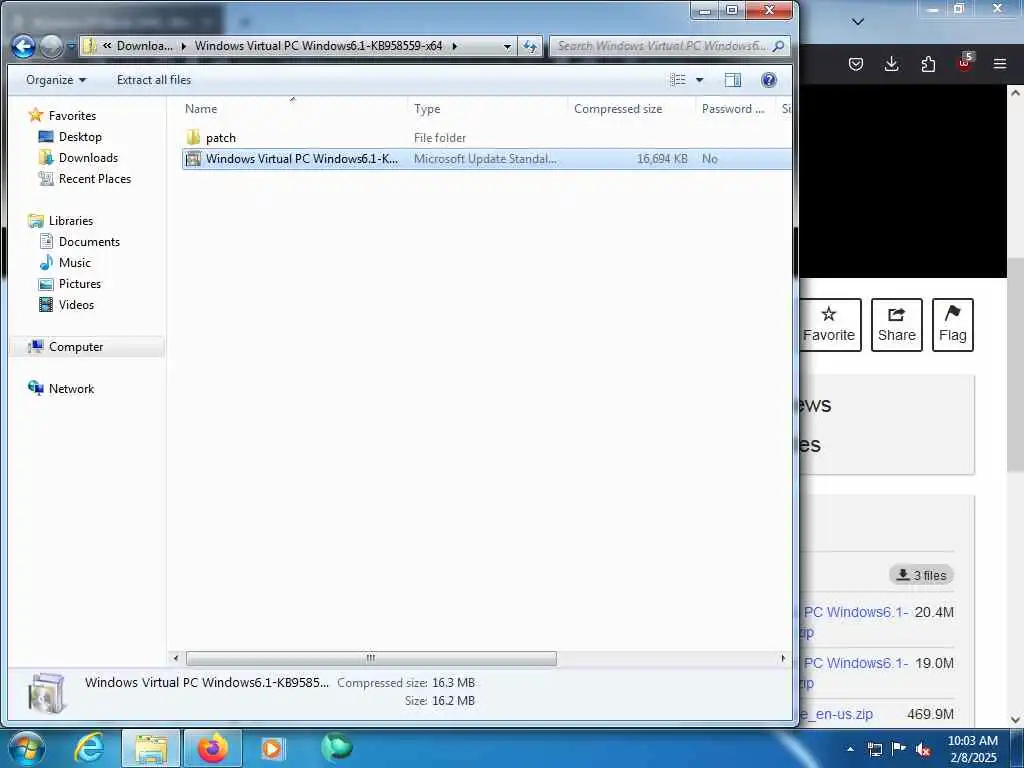Click the red extension badge icon in Firefox
The height and width of the screenshot is (768, 1024).
[965, 63]
